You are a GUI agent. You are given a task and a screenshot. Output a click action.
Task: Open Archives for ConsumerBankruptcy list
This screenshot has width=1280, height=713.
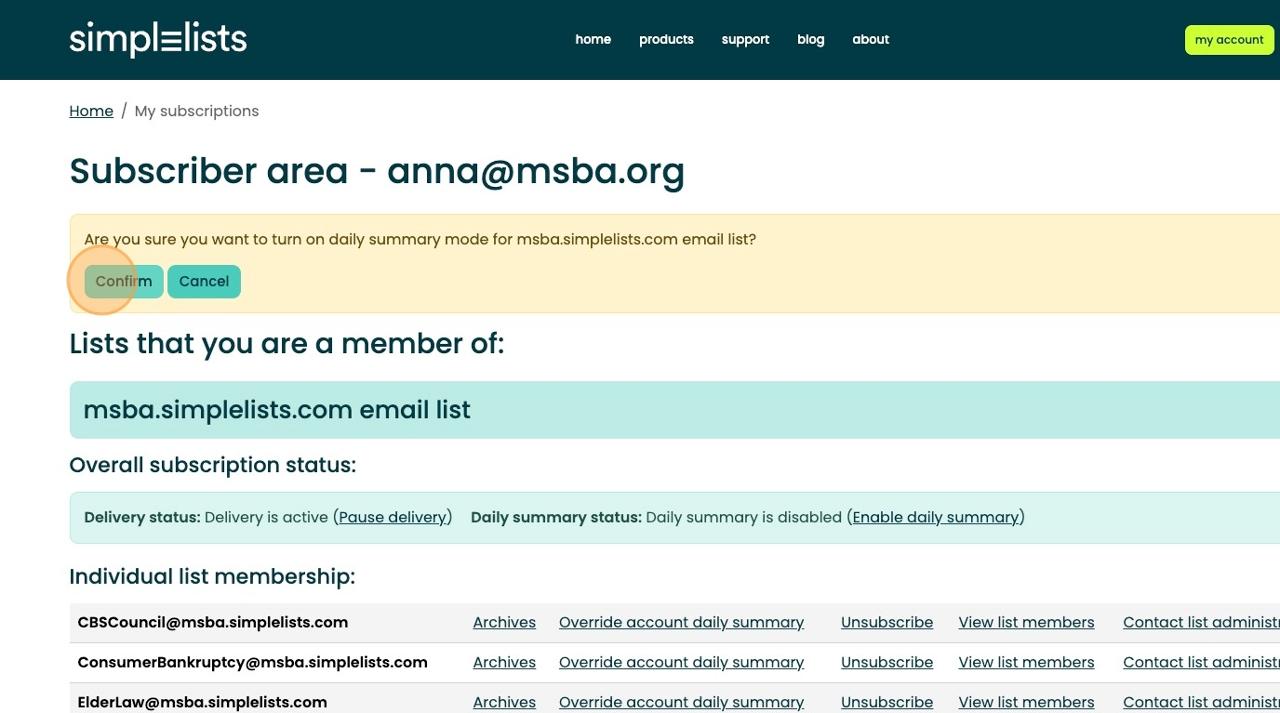pos(504,662)
